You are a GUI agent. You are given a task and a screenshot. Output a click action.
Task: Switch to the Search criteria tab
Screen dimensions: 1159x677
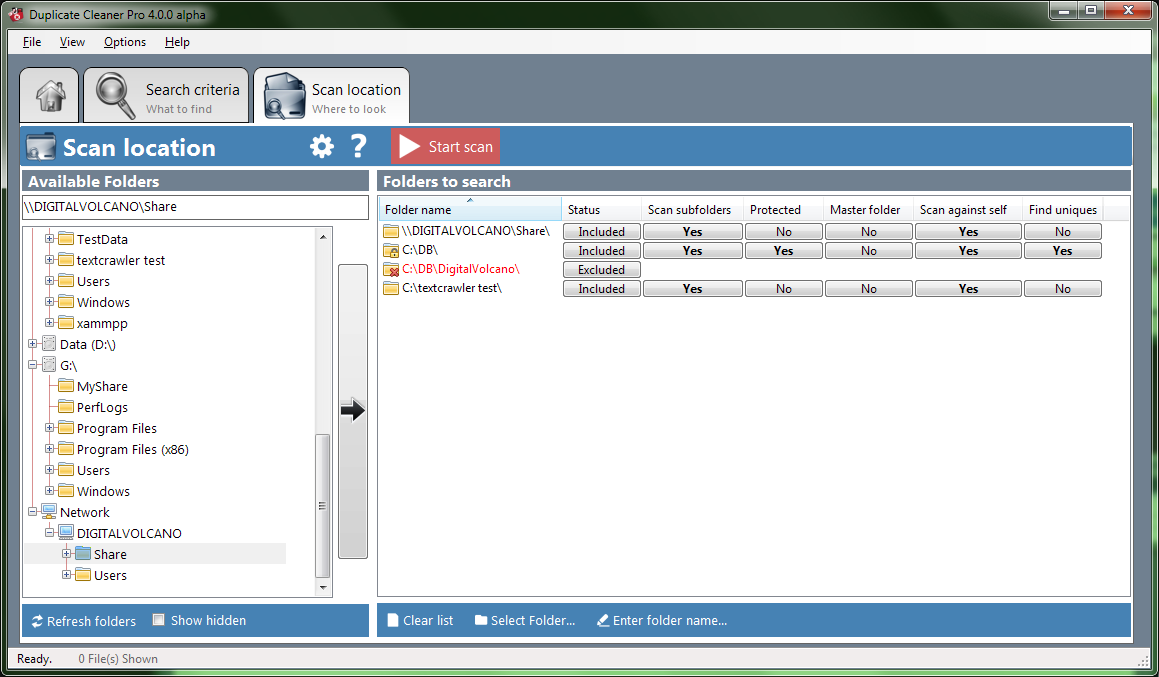click(x=167, y=97)
